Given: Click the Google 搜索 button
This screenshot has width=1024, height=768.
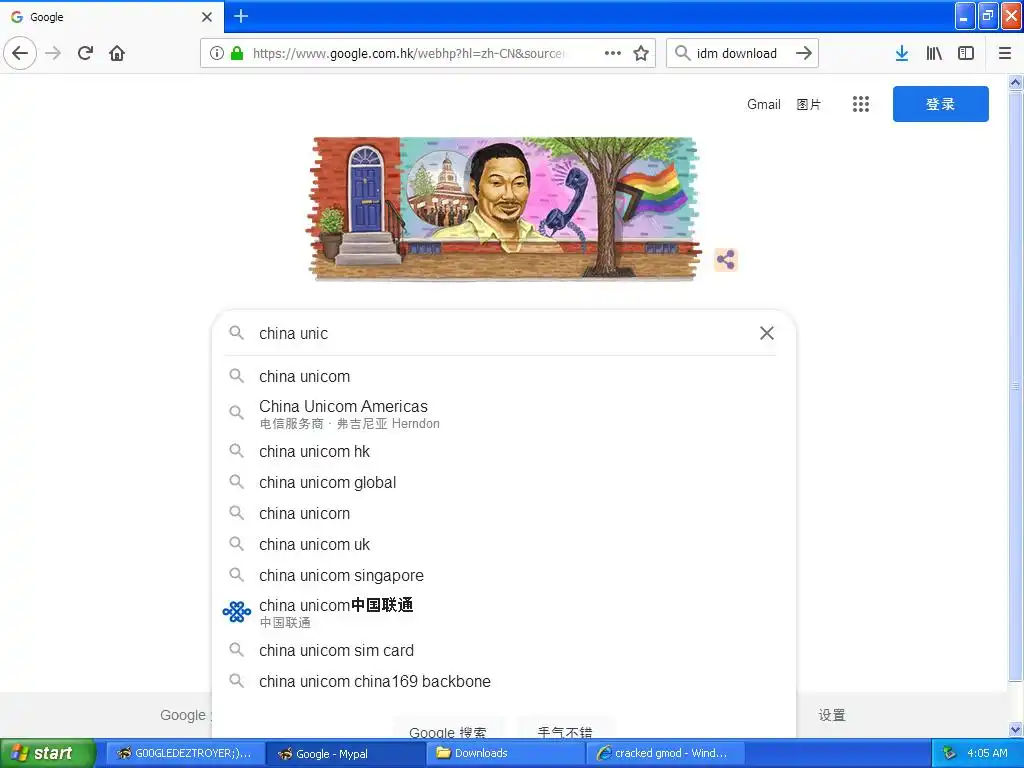Looking at the screenshot, I should click(448, 730).
